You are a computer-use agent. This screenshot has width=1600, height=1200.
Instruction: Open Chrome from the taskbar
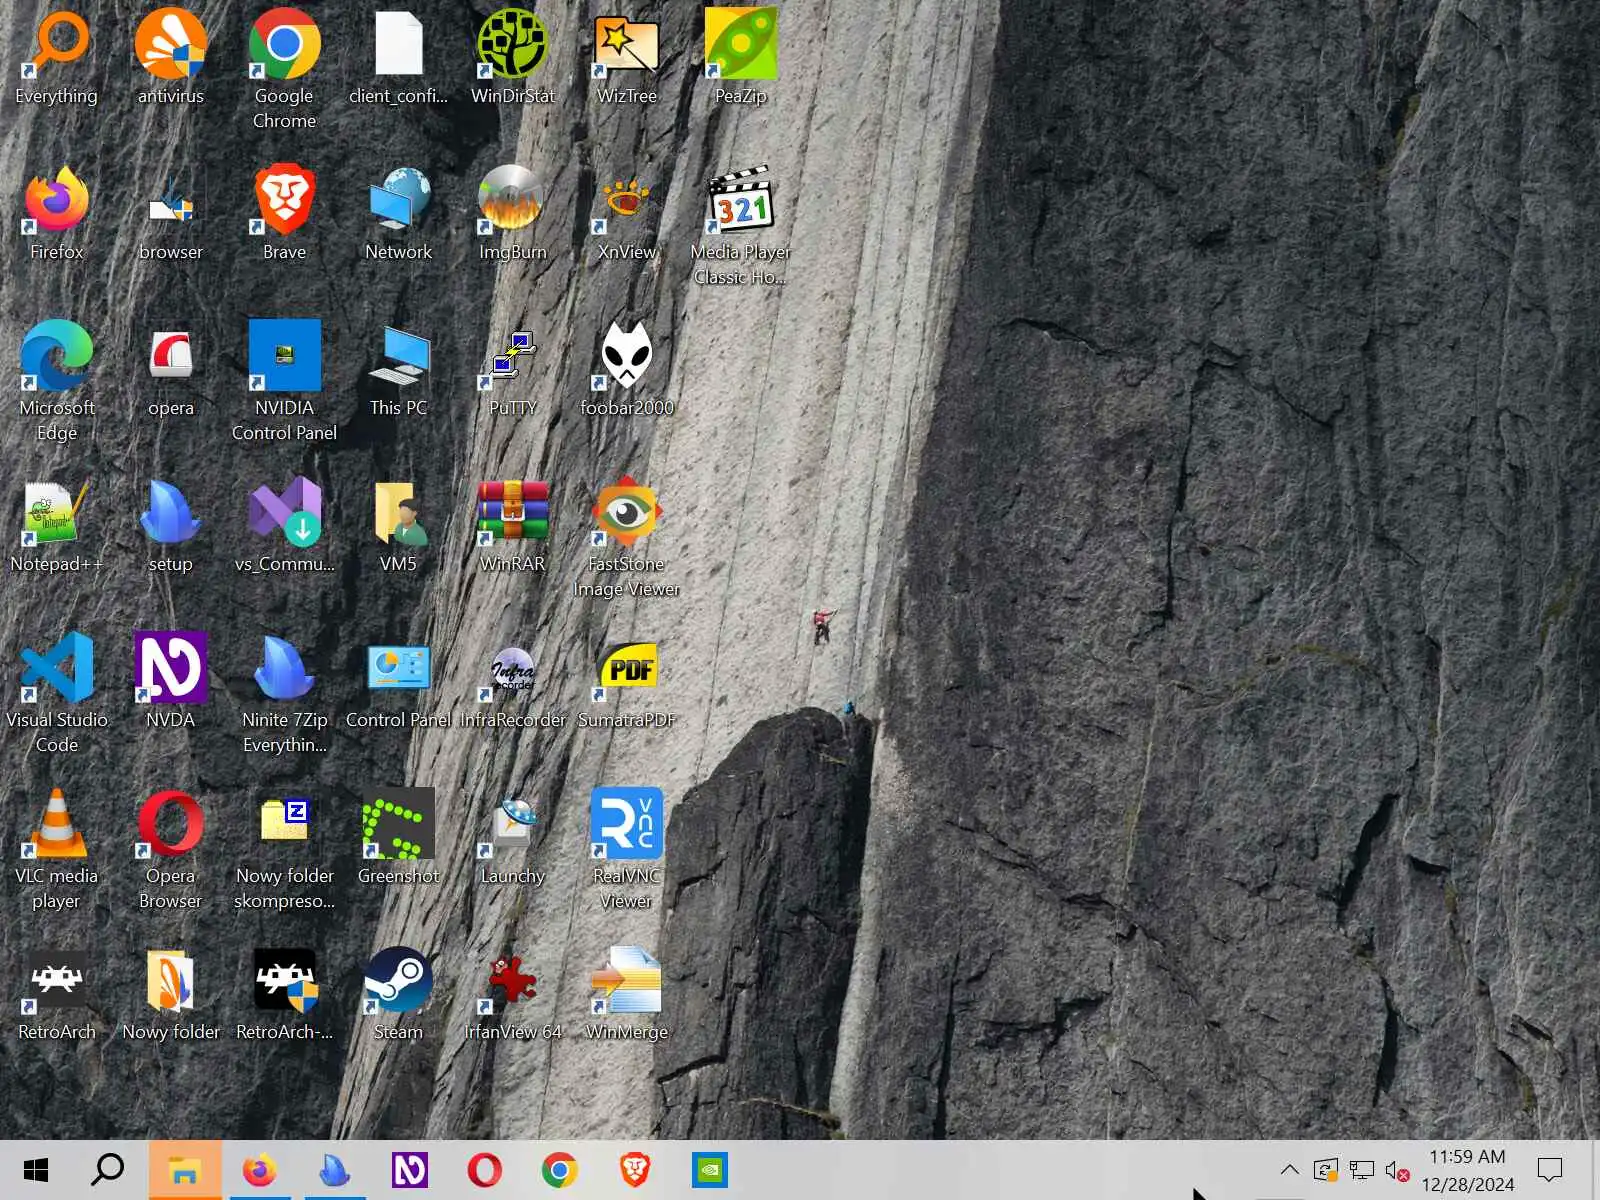pos(560,1170)
